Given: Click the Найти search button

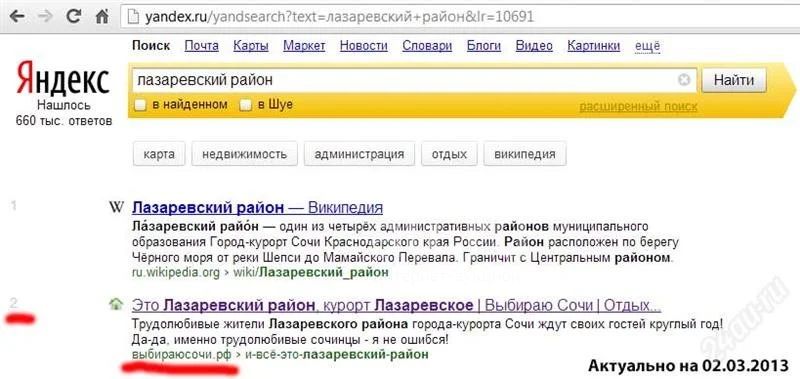Looking at the screenshot, I should (x=734, y=80).
